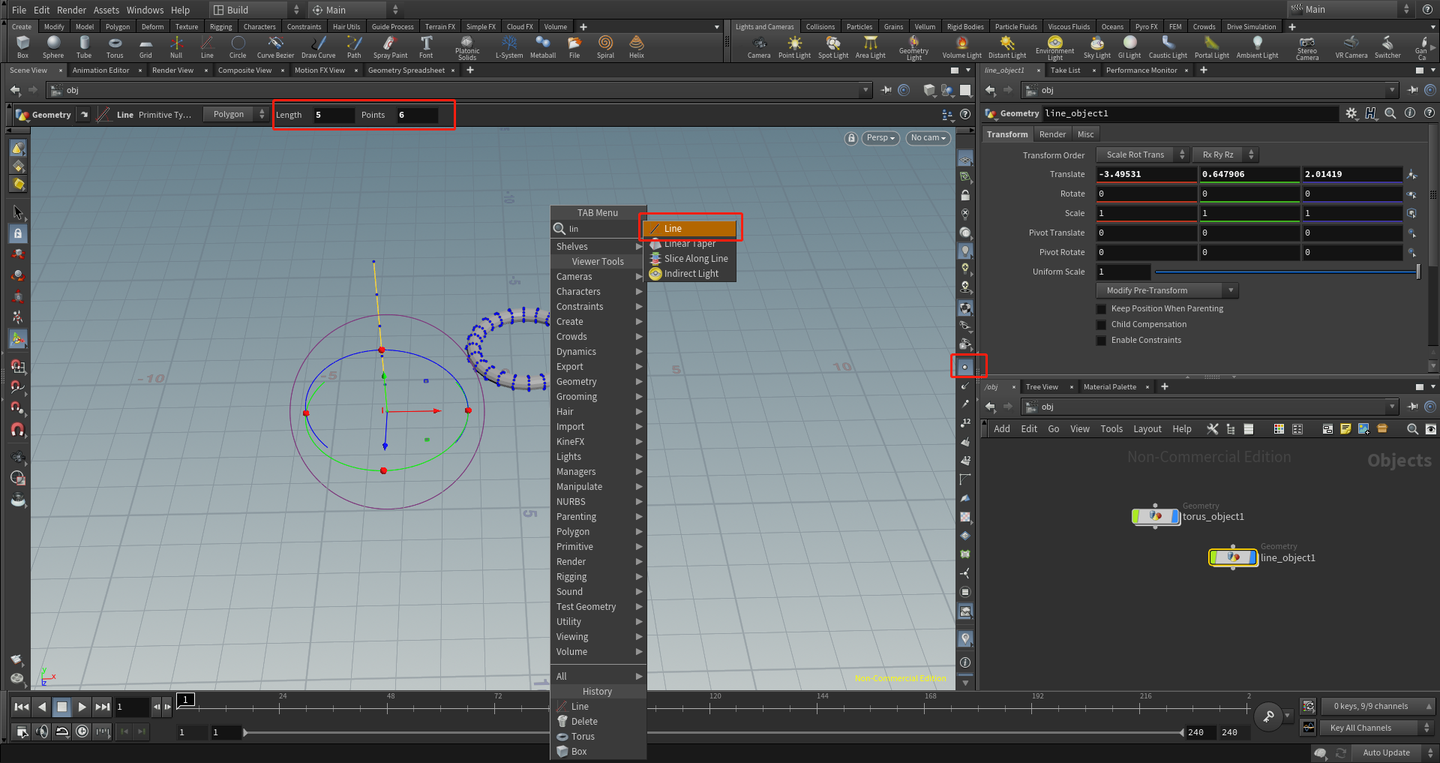Choose Line in the TAB menu results
This screenshot has height=763, width=1440.
coord(690,229)
